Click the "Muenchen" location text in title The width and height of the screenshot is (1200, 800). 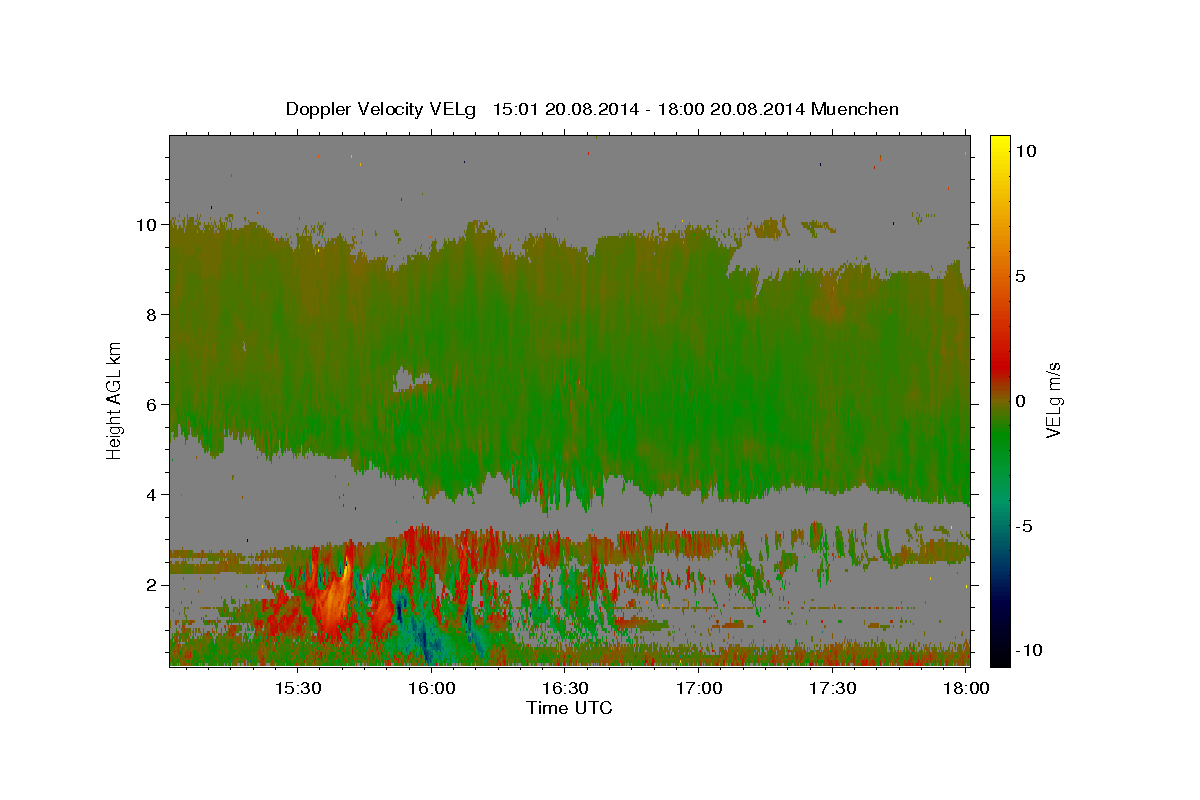tap(855, 109)
